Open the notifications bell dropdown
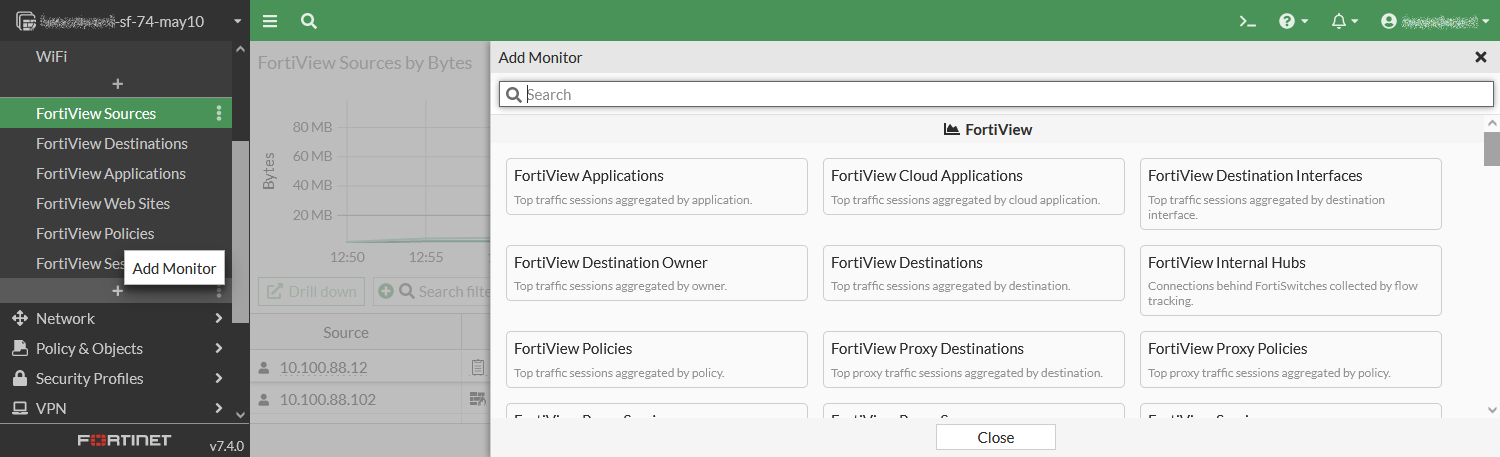The image size is (1500, 457). click(x=1344, y=21)
